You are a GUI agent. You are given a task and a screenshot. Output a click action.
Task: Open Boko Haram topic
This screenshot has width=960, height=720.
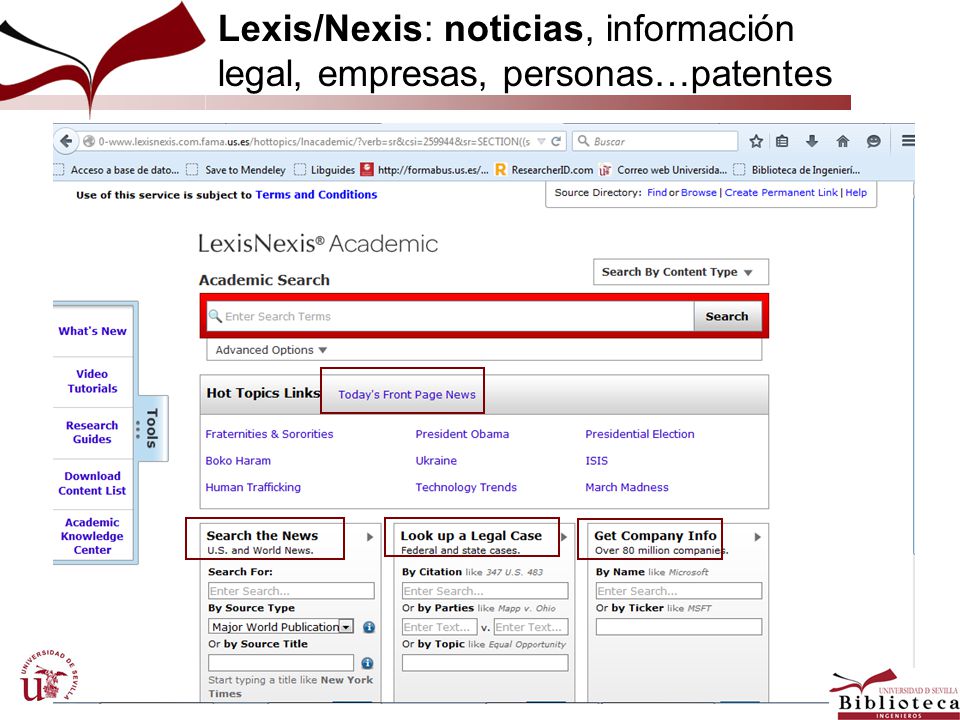pos(238,460)
